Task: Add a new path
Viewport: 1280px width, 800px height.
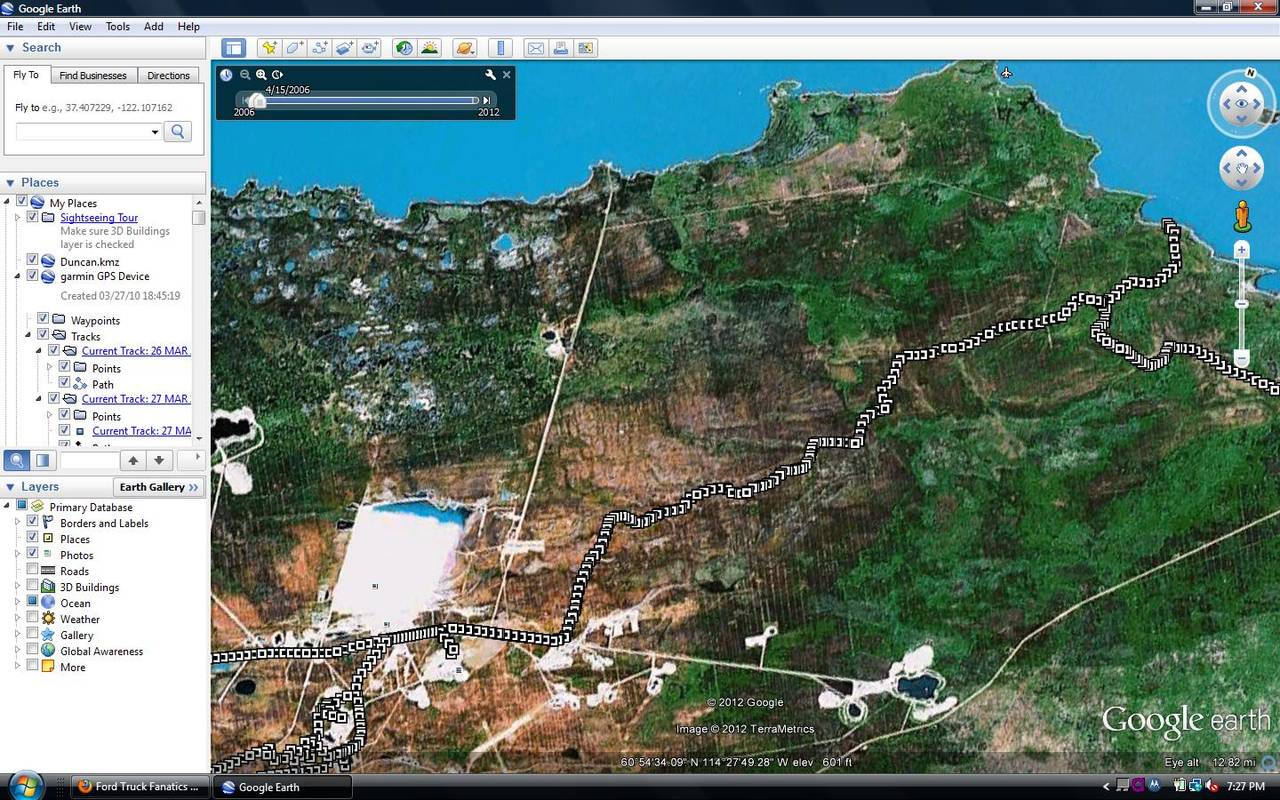Action: (x=320, y=47)
